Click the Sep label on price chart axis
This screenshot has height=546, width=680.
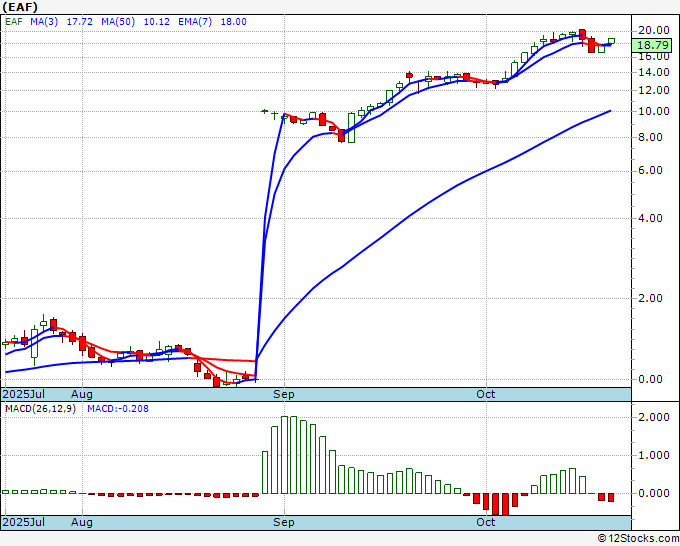[284, 394]
